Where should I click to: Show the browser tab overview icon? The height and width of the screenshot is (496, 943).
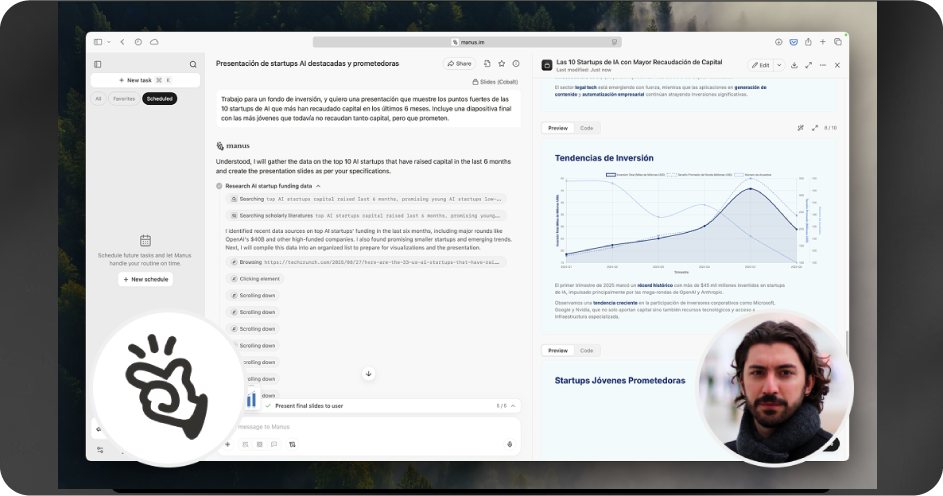pos(838,42)
